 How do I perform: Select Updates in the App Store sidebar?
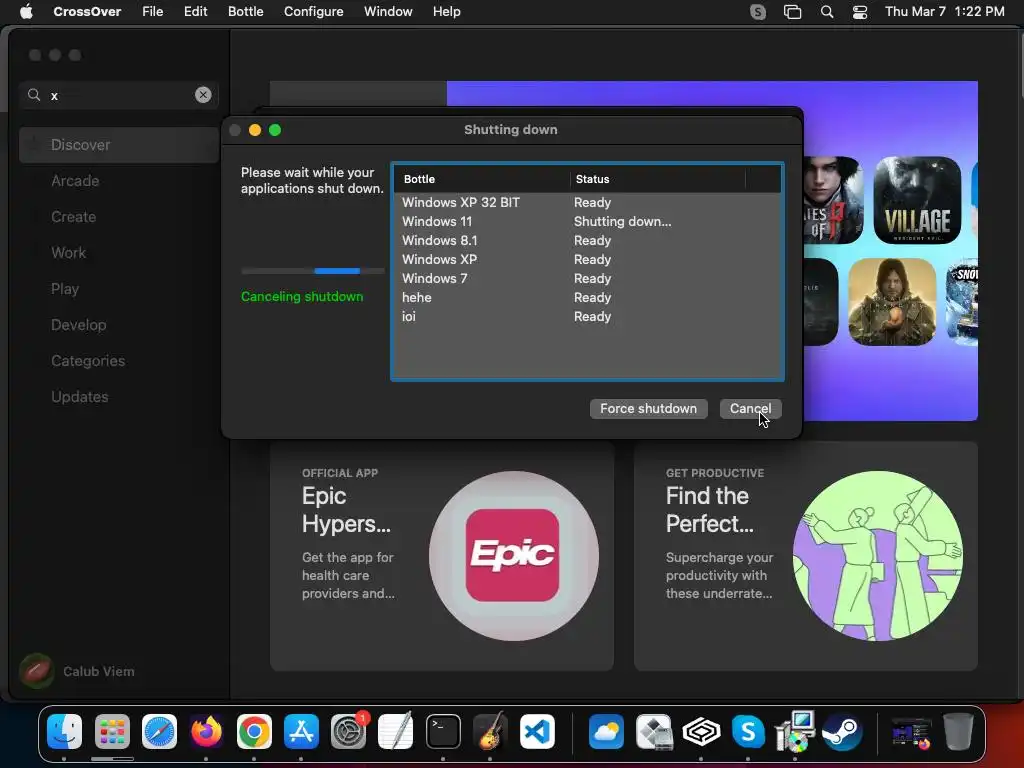[119, 396]
